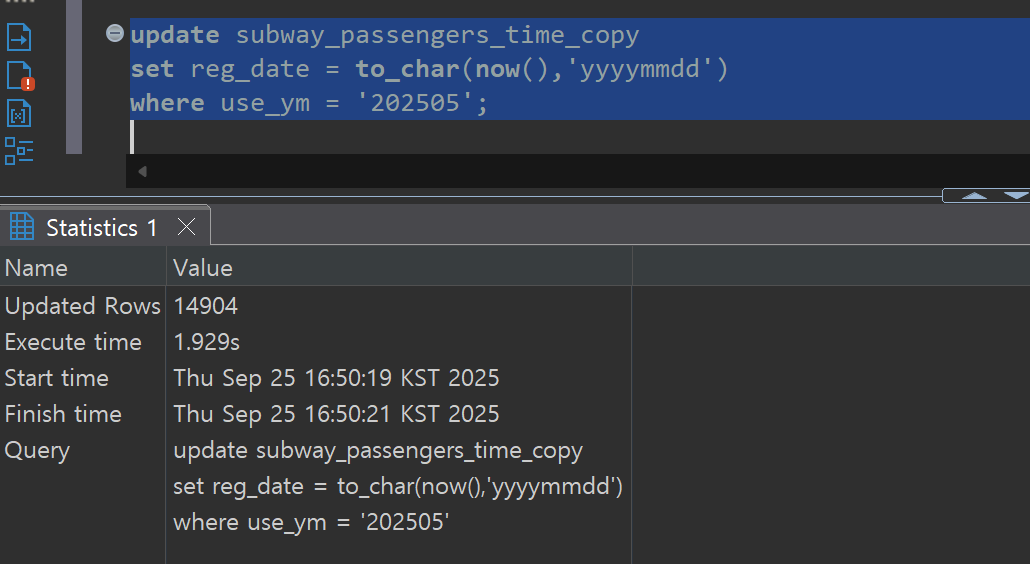This screenshot has height=564, width=1030.
Task: Click the page icon with red warning badge
Action: pyautogui.click(x=19, y=76)
